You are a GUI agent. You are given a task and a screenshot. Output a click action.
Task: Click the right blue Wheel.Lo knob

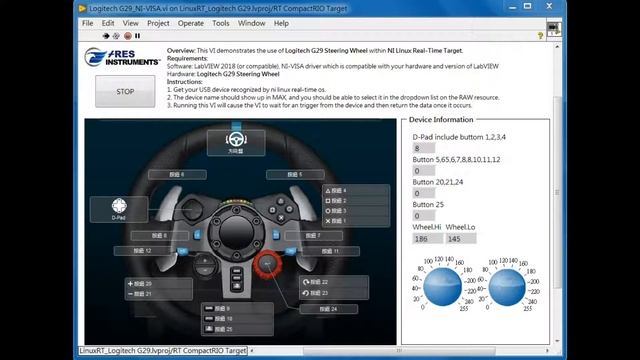507,287
